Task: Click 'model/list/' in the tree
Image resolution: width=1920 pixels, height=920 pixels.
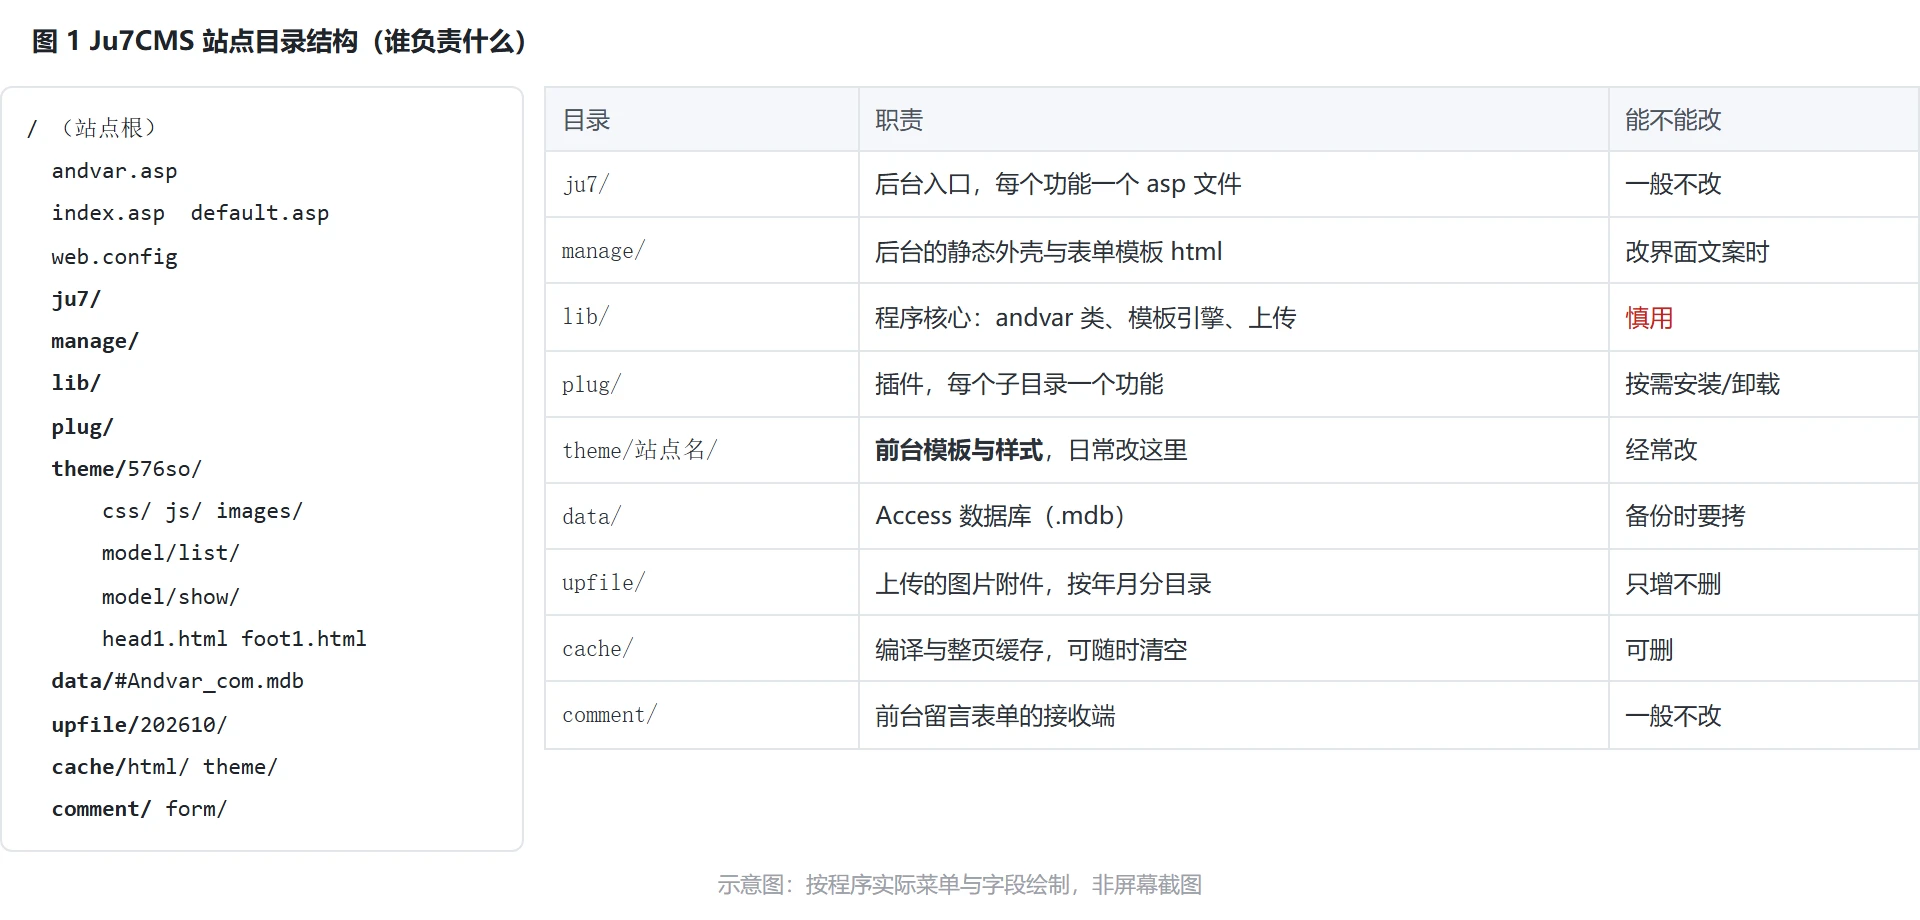Action: [171, 553]
